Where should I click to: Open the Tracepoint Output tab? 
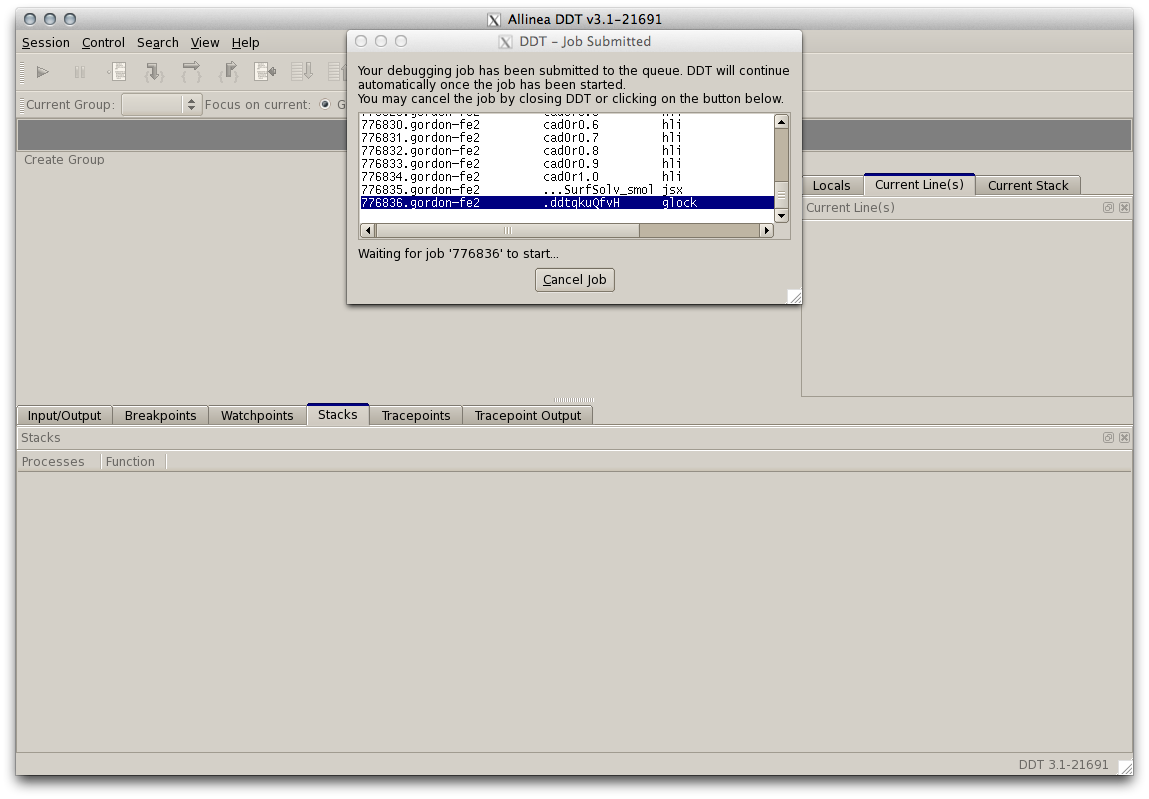(528, 416)
